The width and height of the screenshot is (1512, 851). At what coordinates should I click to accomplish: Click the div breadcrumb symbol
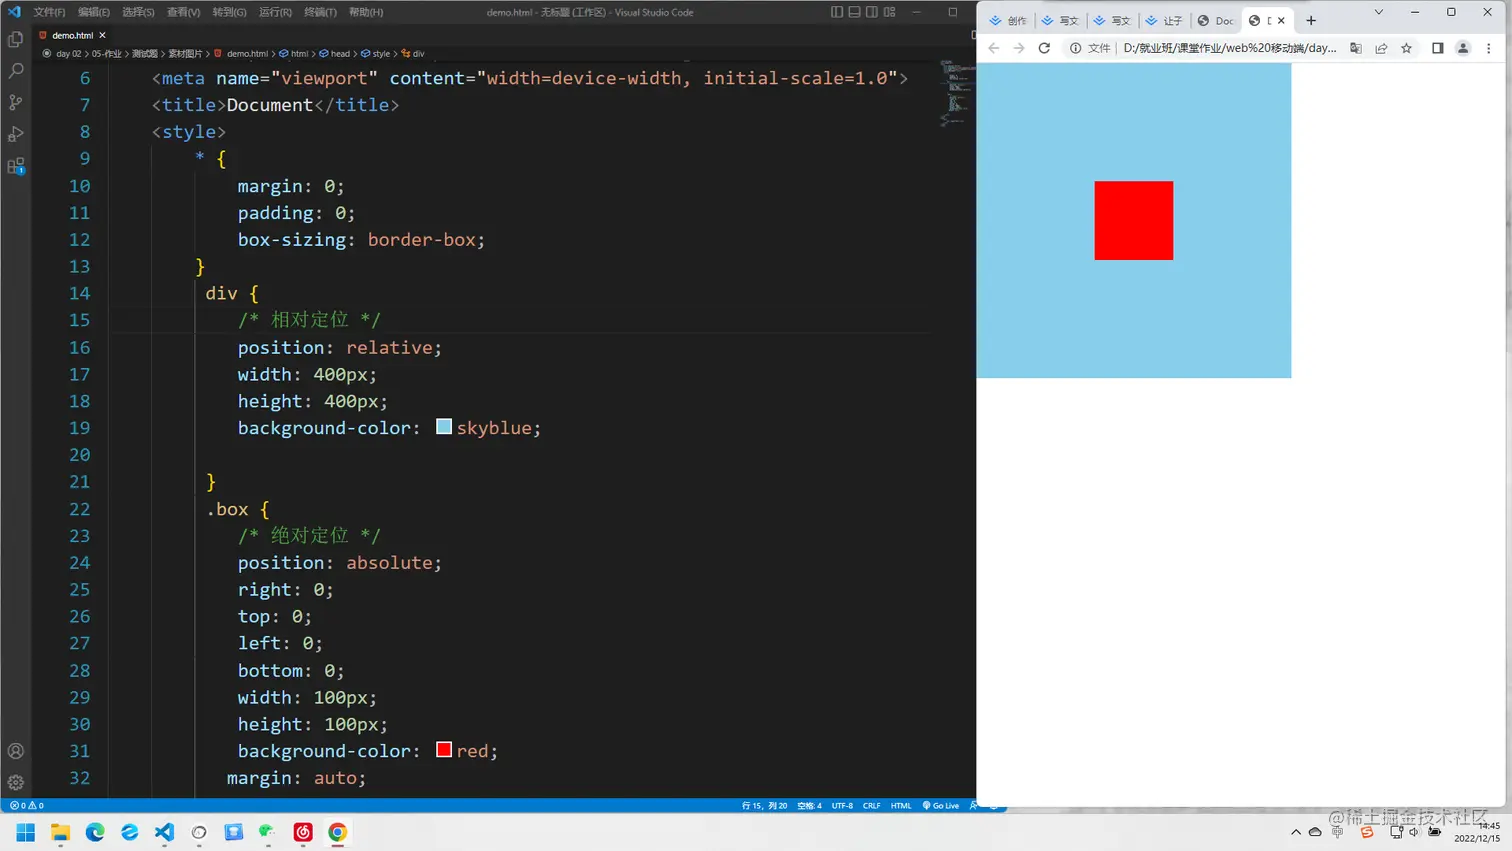pyautogui.click(x=413, y=54)
